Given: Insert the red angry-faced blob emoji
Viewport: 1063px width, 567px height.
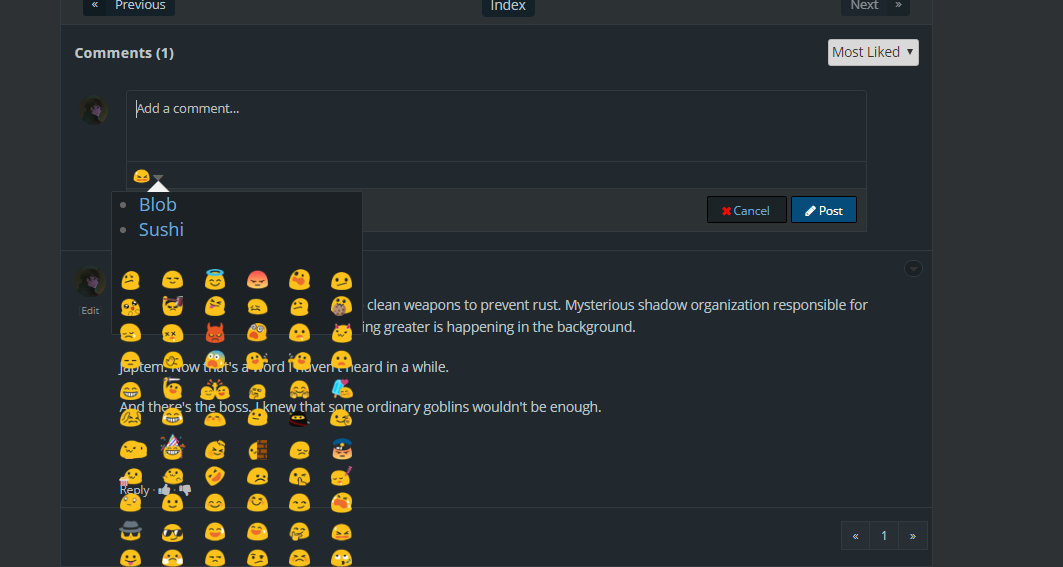Looking at the screenshot, I should [257, 279].
